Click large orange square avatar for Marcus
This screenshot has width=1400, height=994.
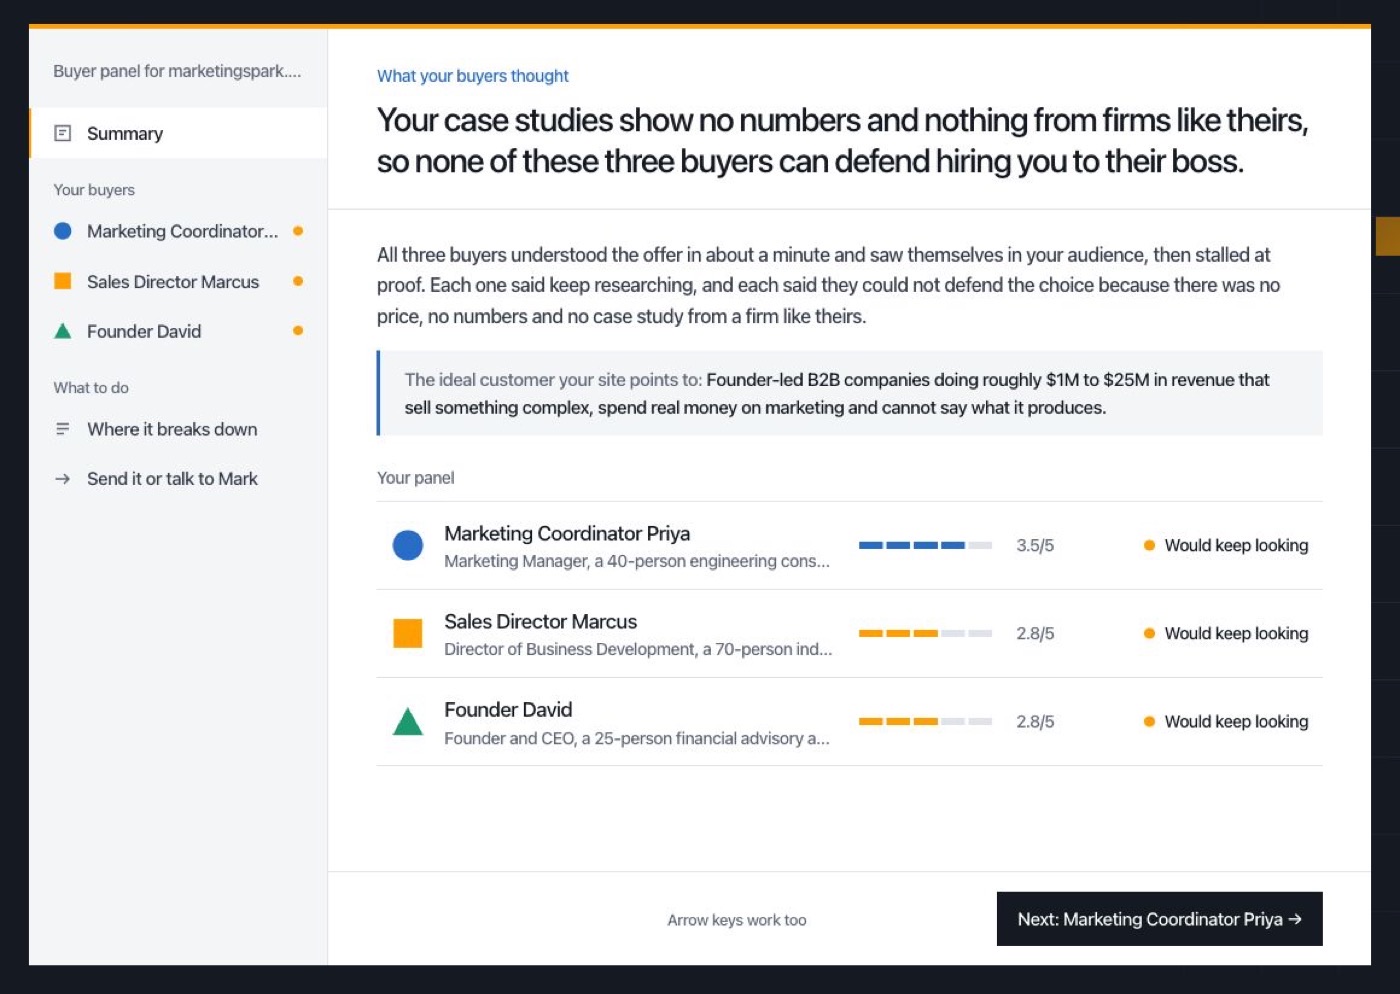coord(408,633)
